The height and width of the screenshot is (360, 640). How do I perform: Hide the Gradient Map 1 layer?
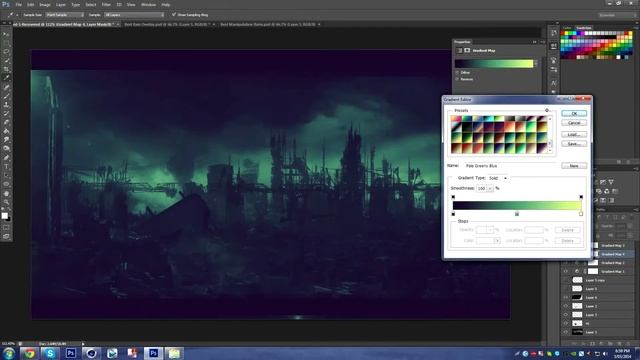click(566, 271)
